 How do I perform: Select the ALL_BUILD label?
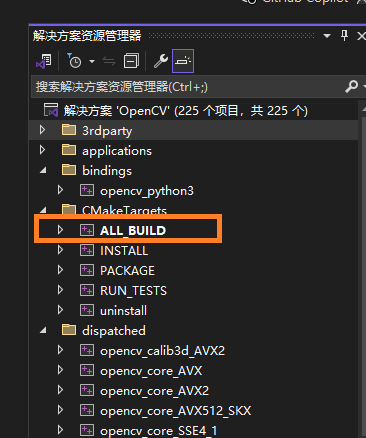pyautogui.click(x=133, y=231)
